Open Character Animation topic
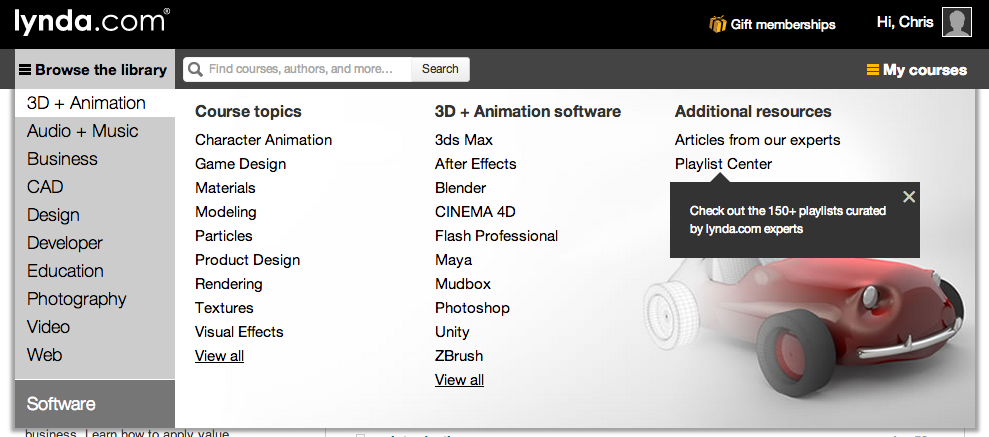989x437 pixels. tap(263, 140)
